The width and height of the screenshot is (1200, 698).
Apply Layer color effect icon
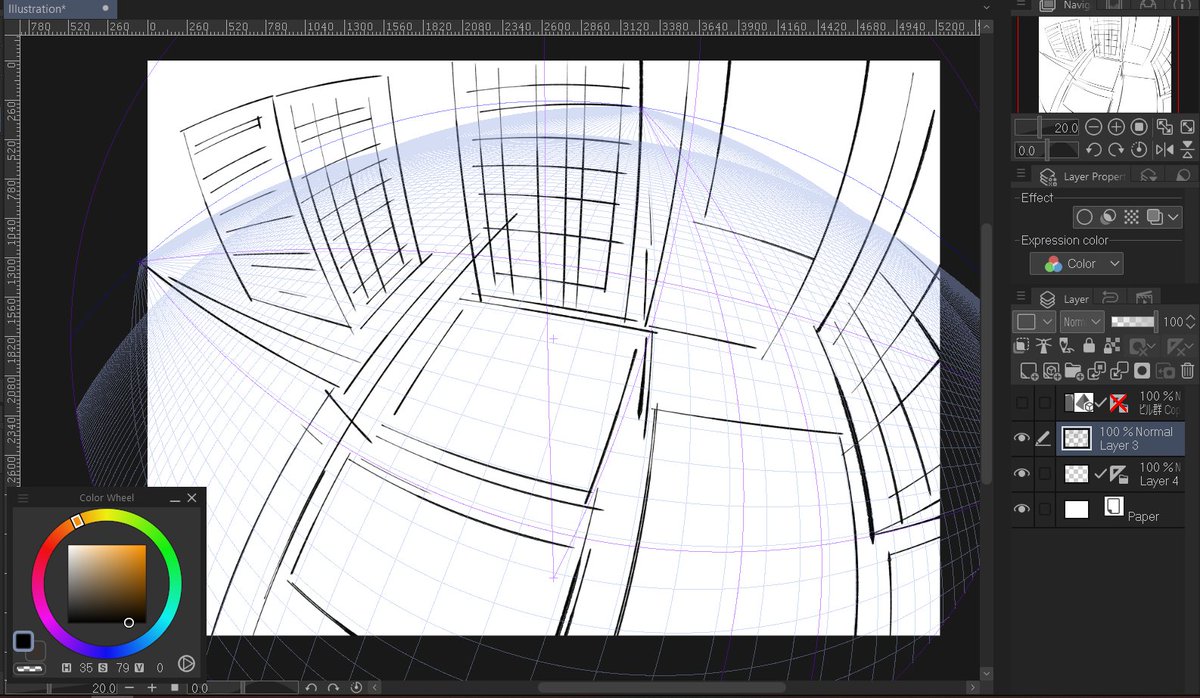(x=1154, y=217)
